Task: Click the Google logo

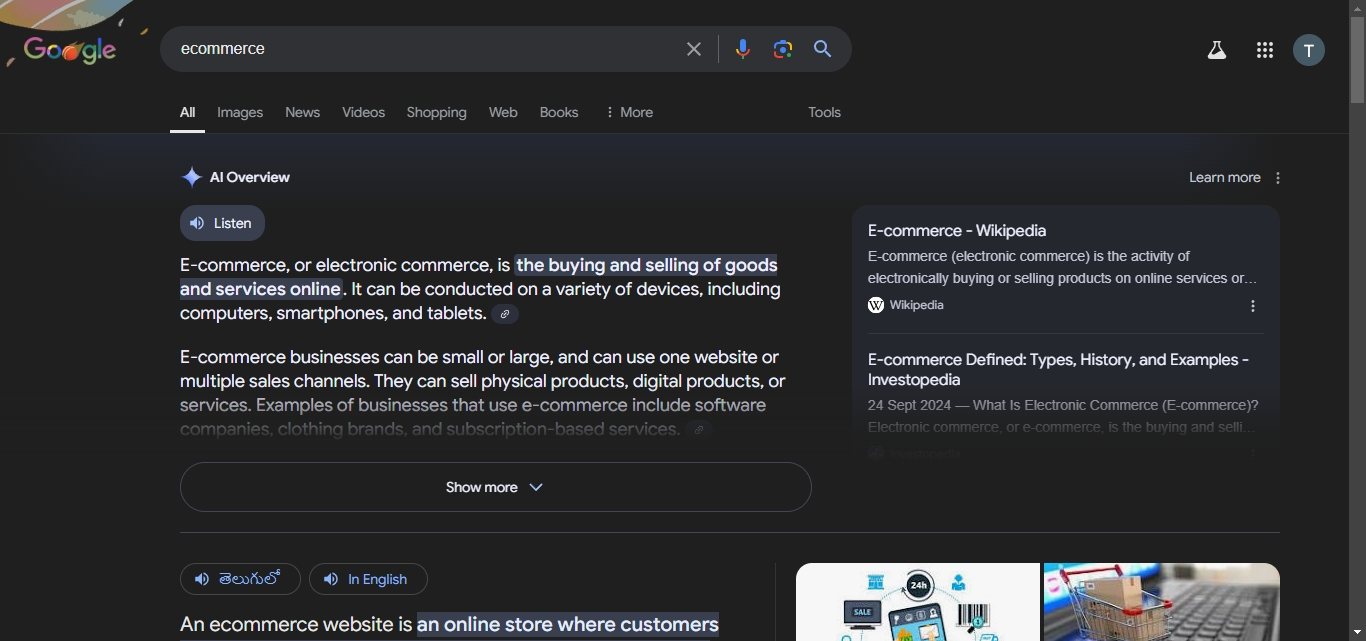Action: pos(70,50)
